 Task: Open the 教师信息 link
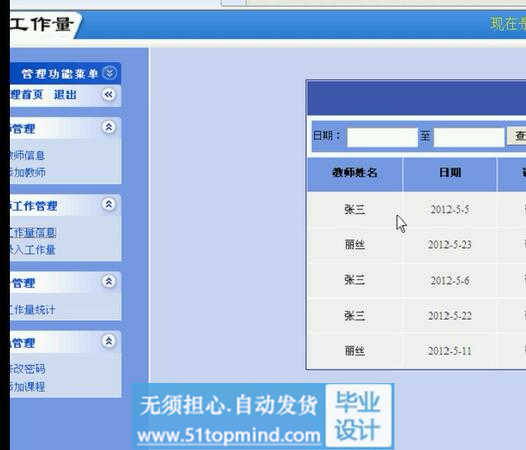28,155
